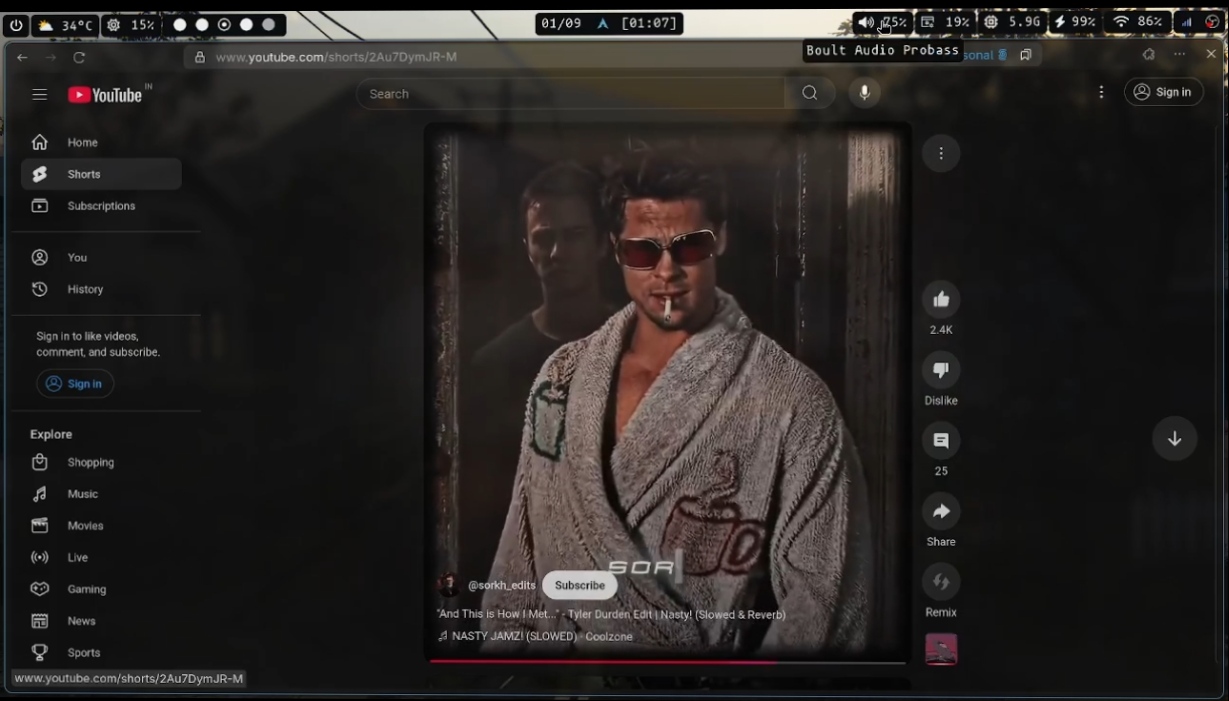Open YouTube settings three-dot menu in header
This screenshot has height=701, width=1229.
[x=1101, y=92]
